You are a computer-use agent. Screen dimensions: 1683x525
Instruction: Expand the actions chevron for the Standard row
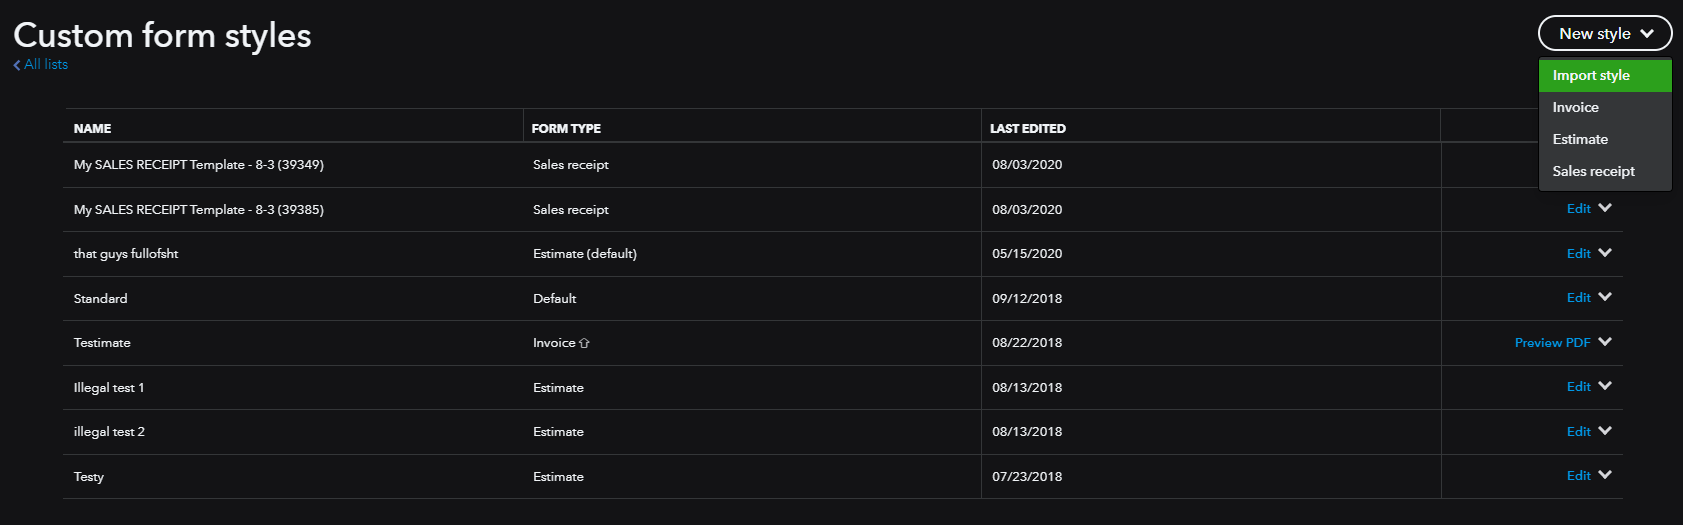1605,297
